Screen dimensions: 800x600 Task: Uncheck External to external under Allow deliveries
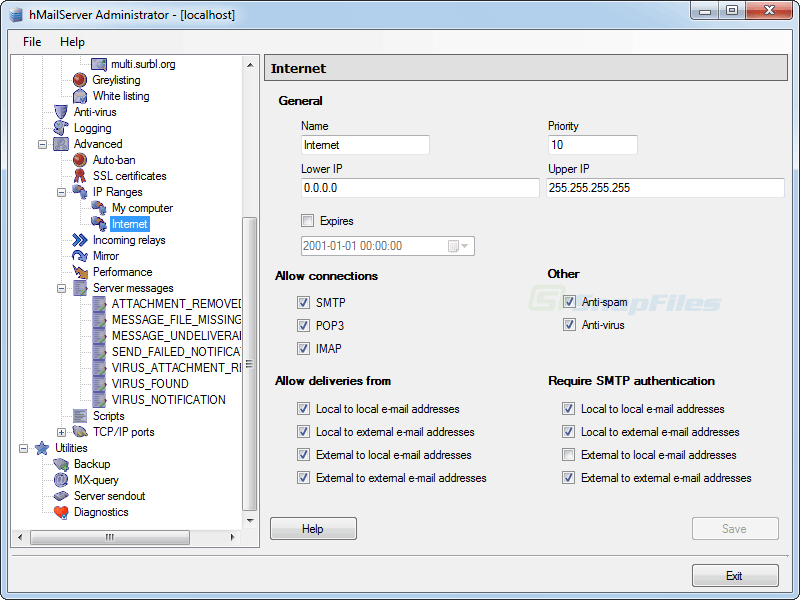point(304,478)
